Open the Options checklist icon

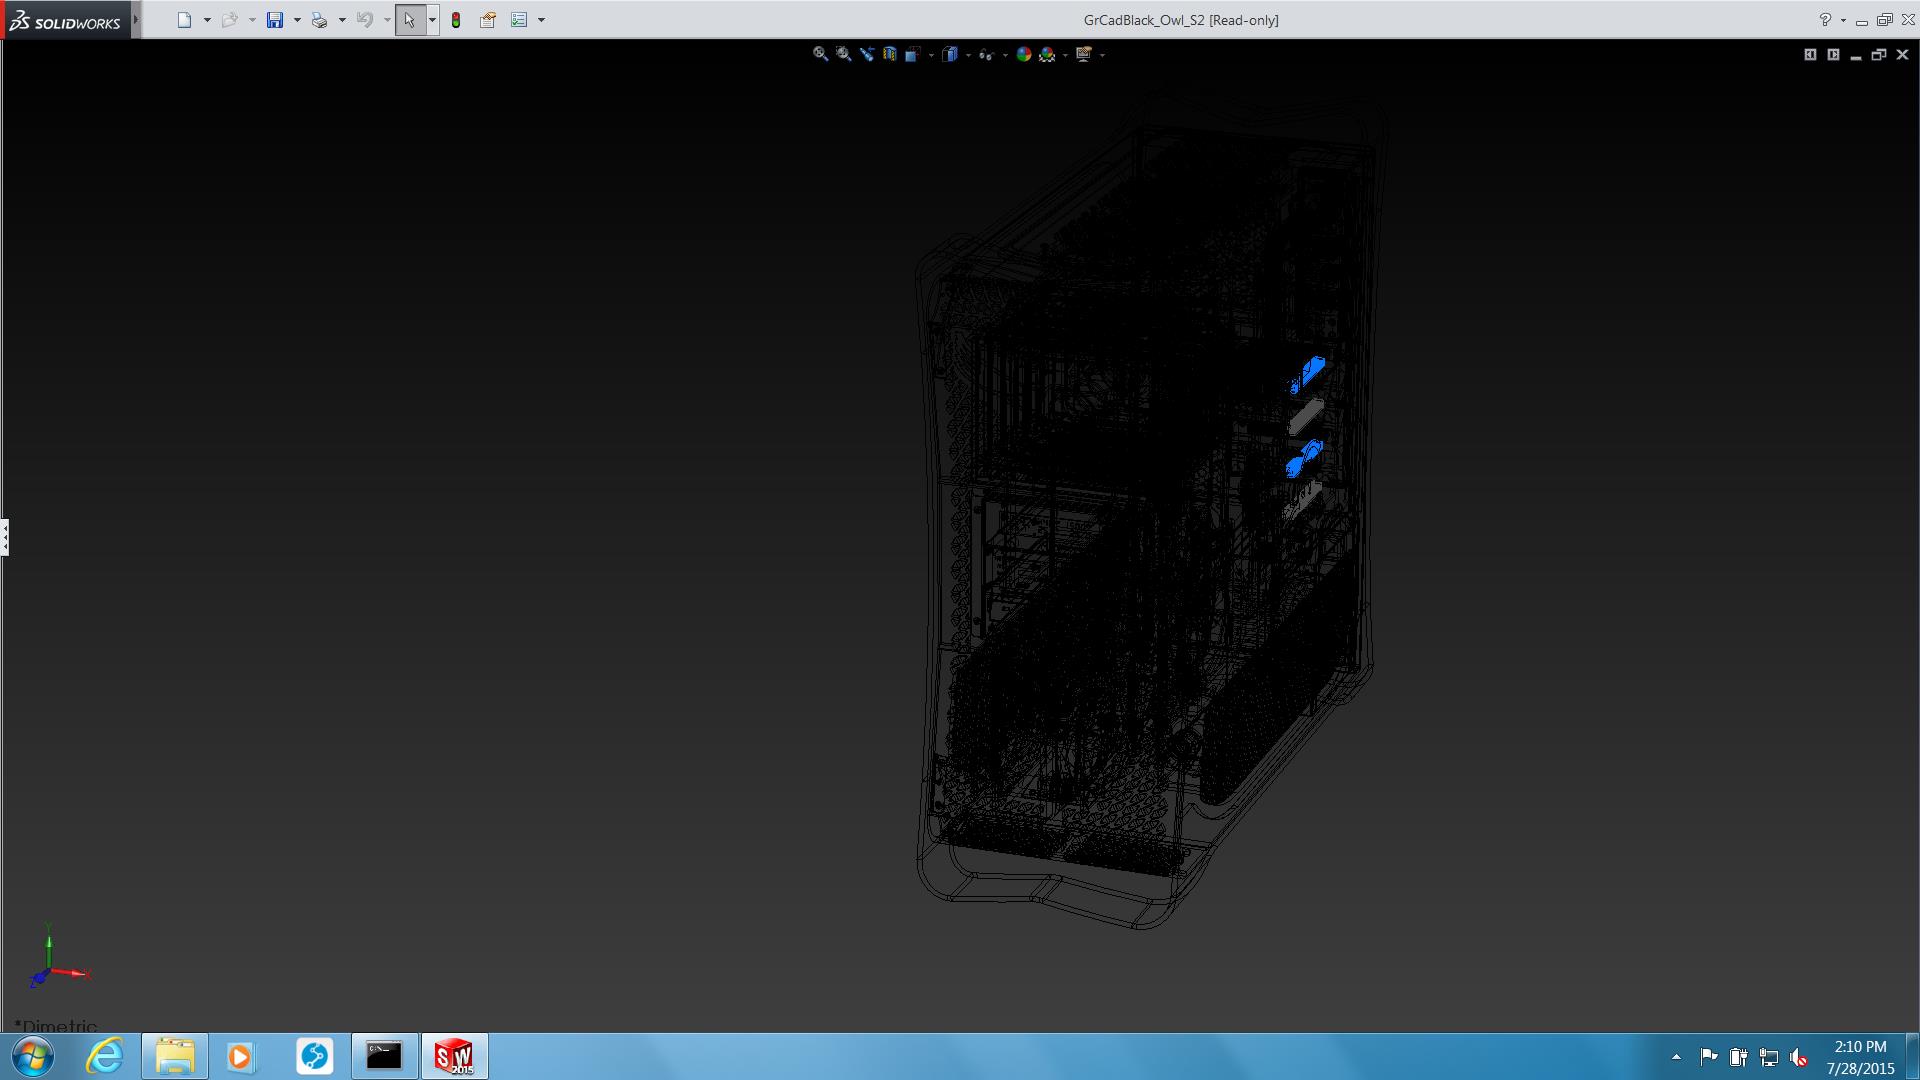coord(519,20)
